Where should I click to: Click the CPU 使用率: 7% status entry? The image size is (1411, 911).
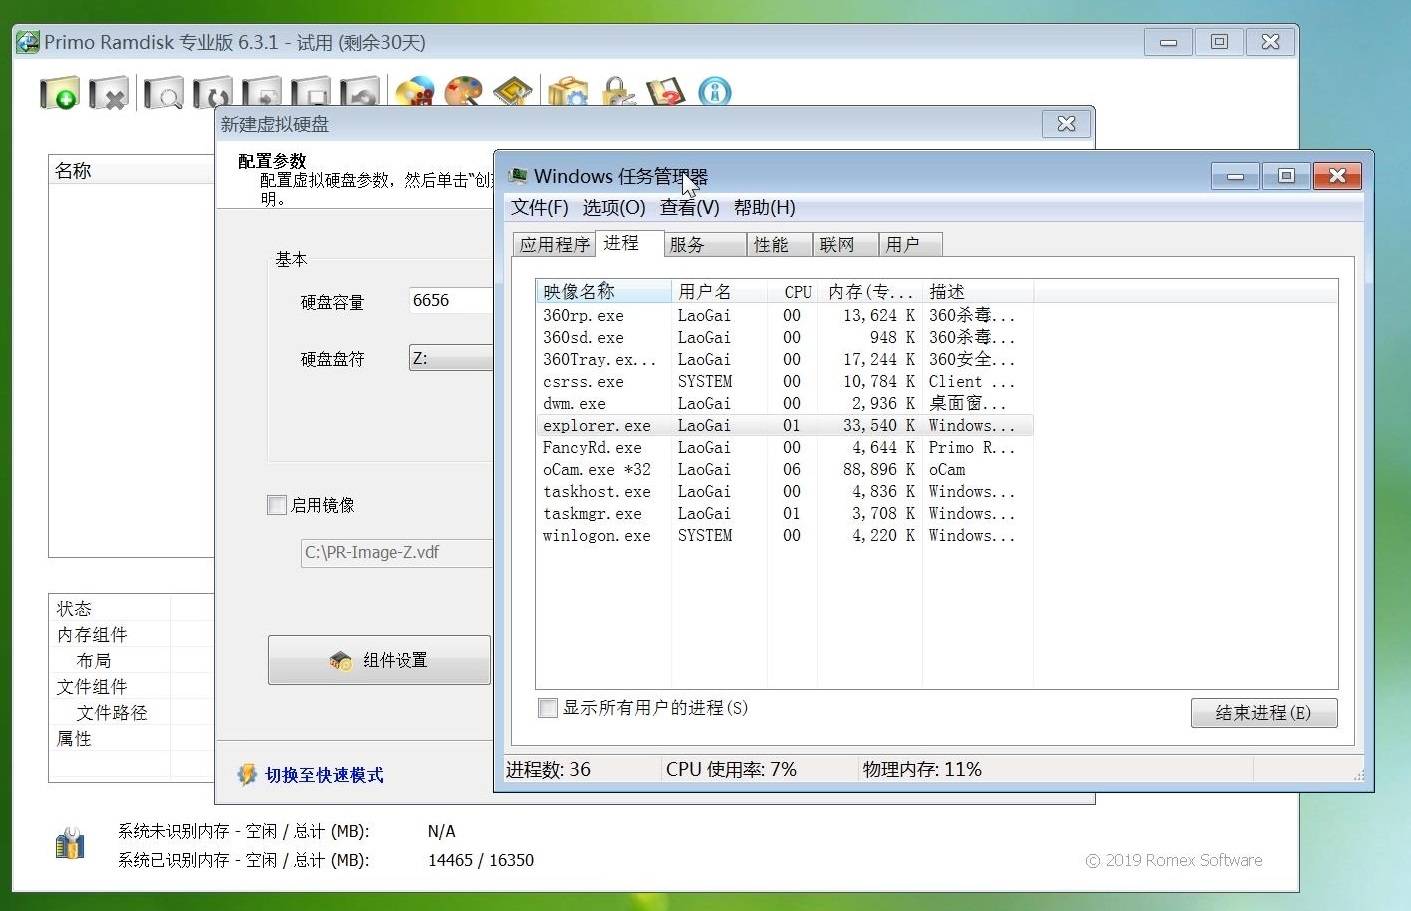(x=731, y=769)
